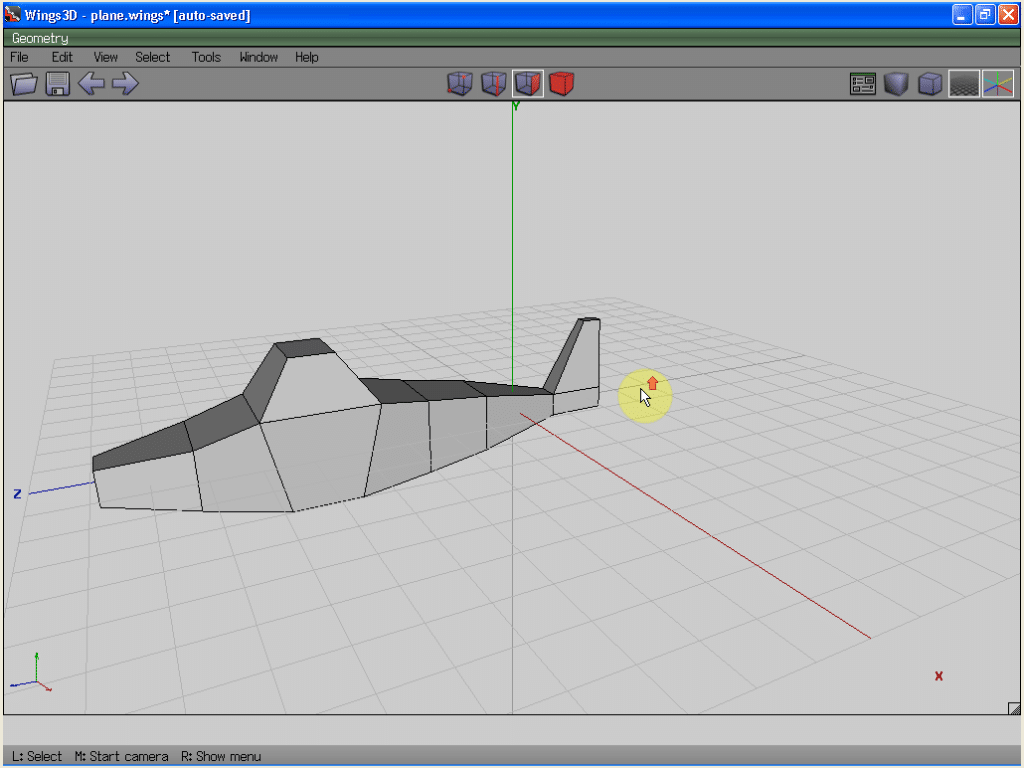Click the Open file folder icon
Viewport: 1024px width, 768px height.
pyautogui.click(x=24, y=84)
